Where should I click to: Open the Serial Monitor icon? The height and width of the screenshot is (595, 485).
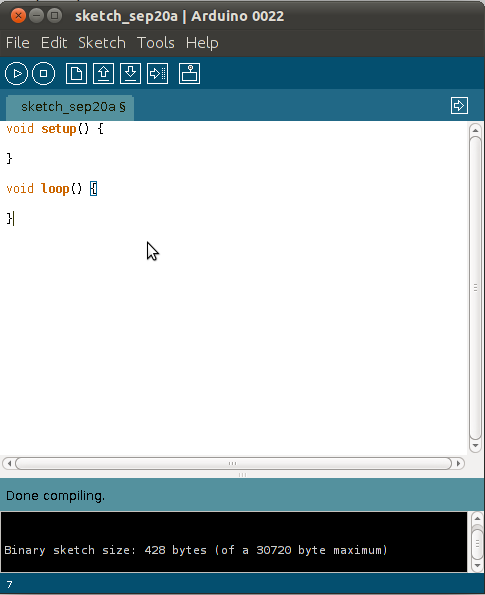[x=189, y=73]
